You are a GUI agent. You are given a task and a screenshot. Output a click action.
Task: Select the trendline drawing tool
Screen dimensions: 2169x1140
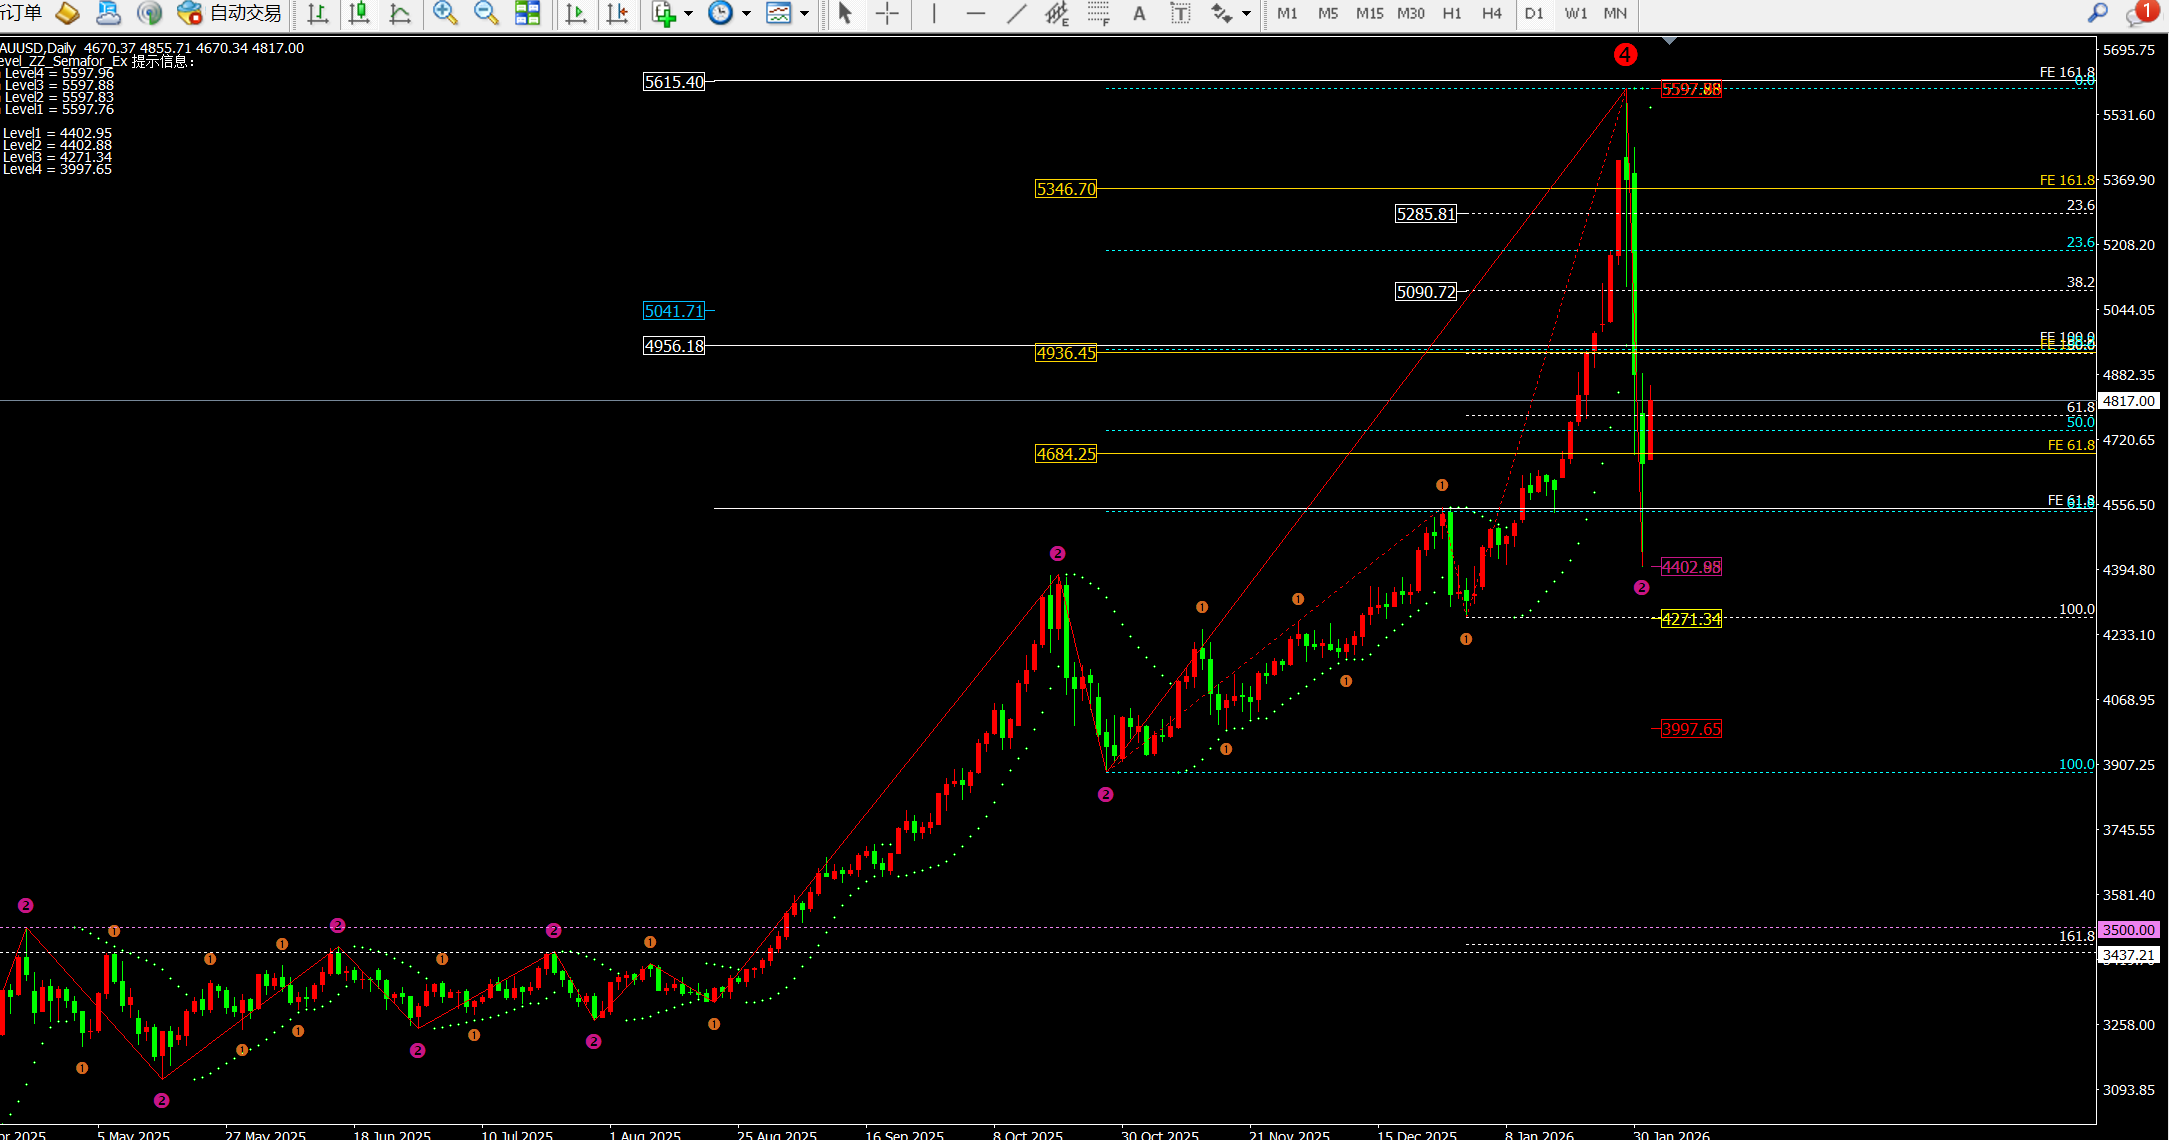point(1016,13)
